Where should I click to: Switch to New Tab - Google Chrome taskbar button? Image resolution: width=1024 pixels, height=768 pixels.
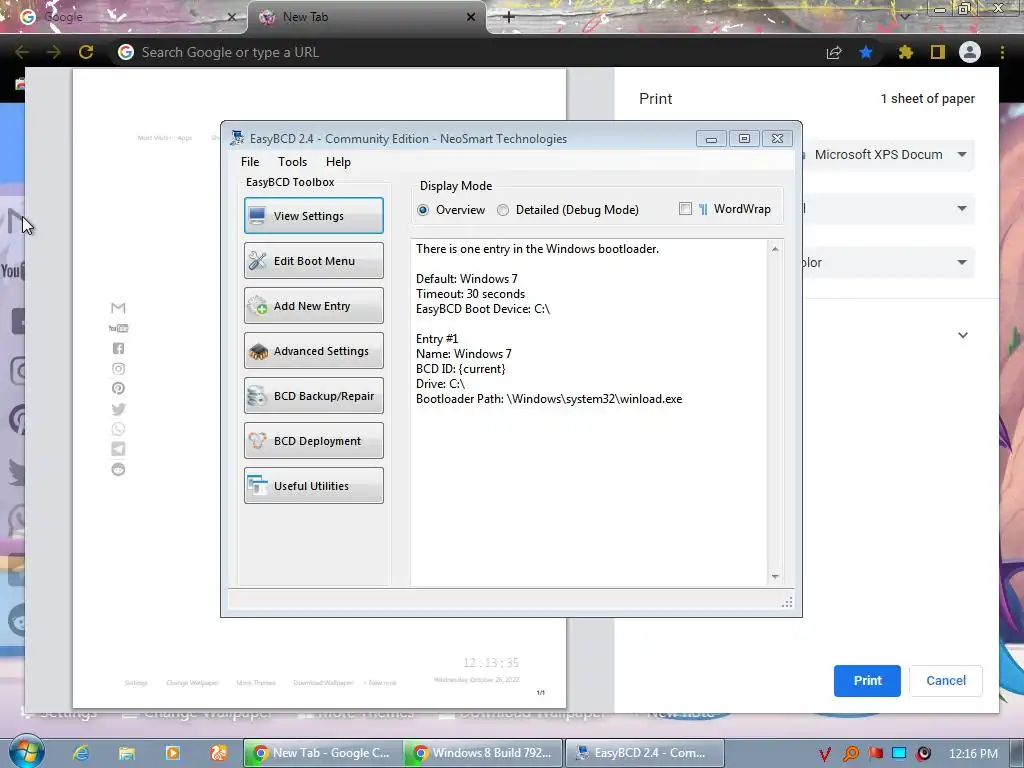coord(323,753)
